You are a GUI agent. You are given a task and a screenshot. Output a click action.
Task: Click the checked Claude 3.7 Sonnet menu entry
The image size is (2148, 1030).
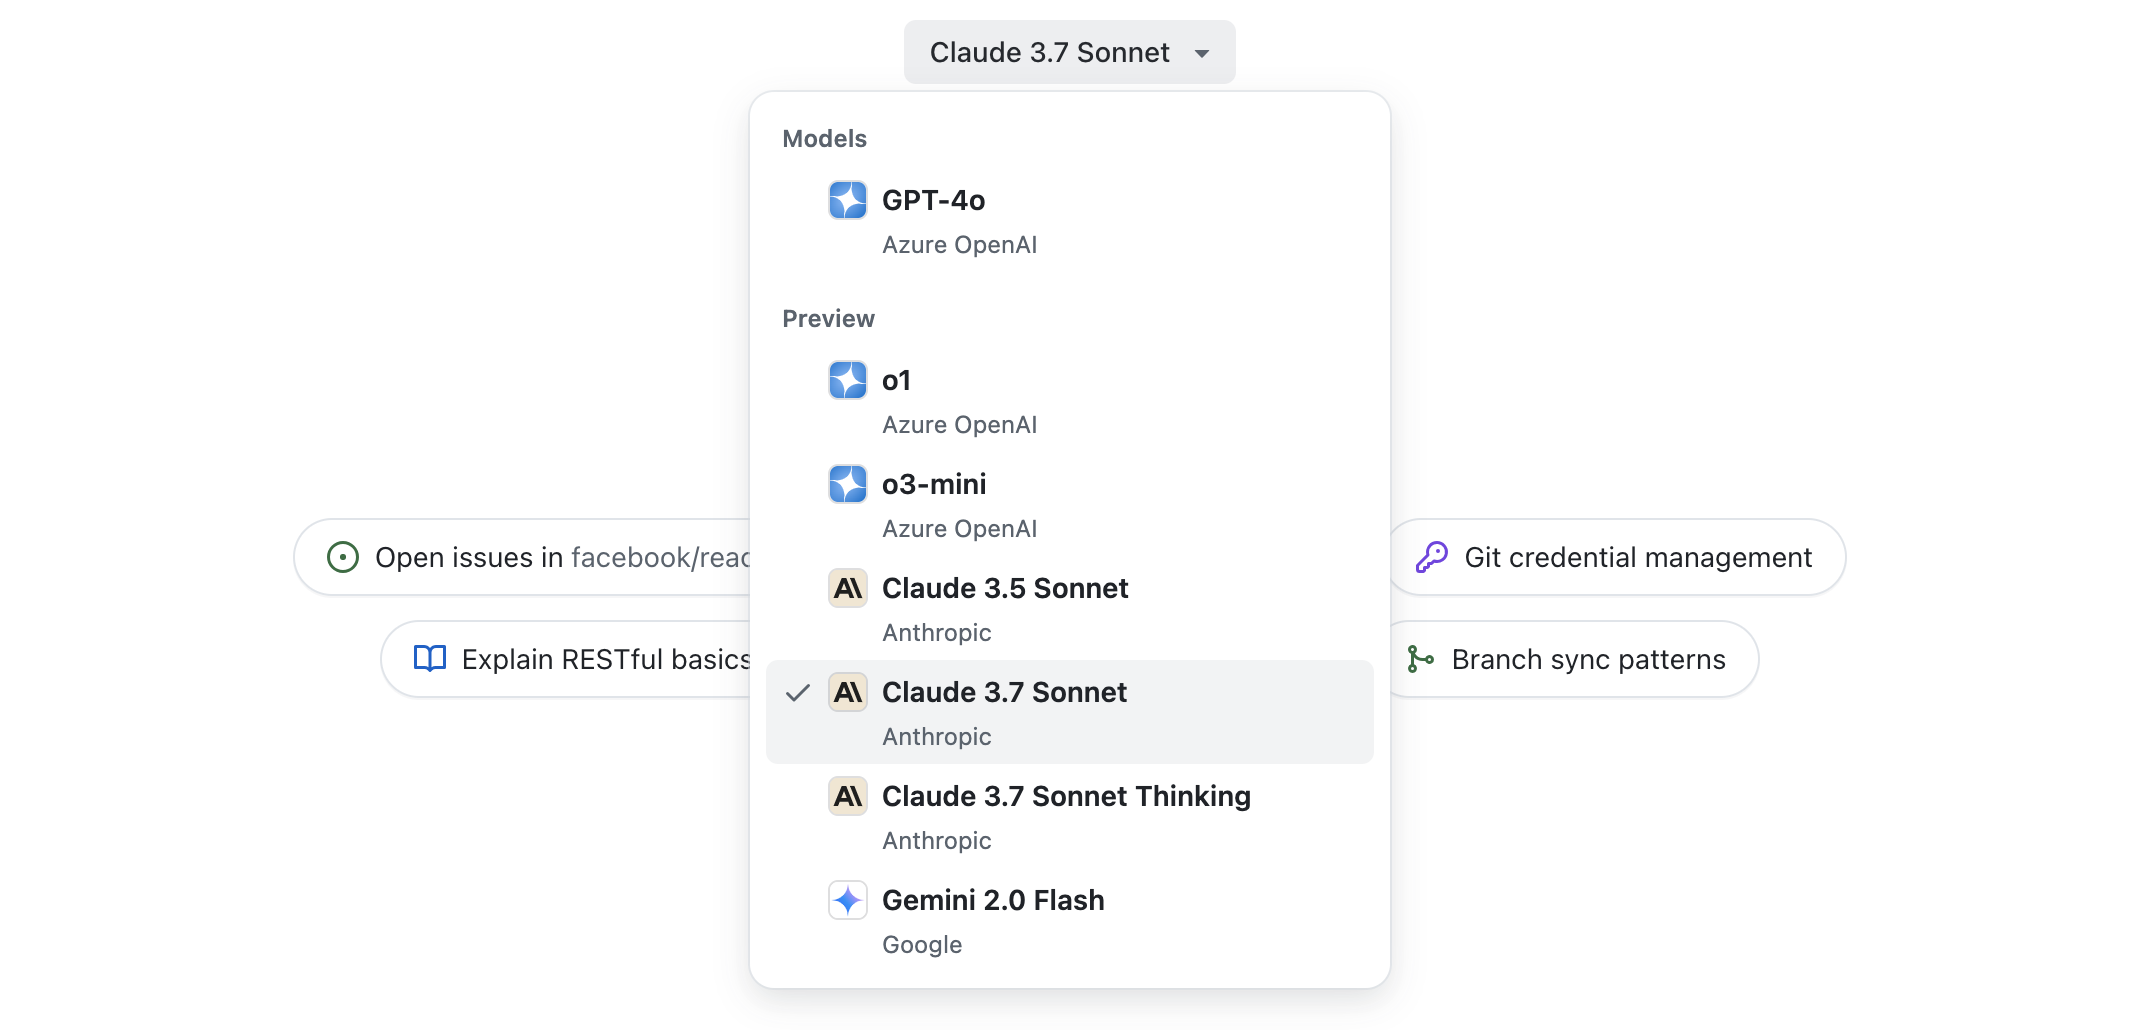[1069, 712]
